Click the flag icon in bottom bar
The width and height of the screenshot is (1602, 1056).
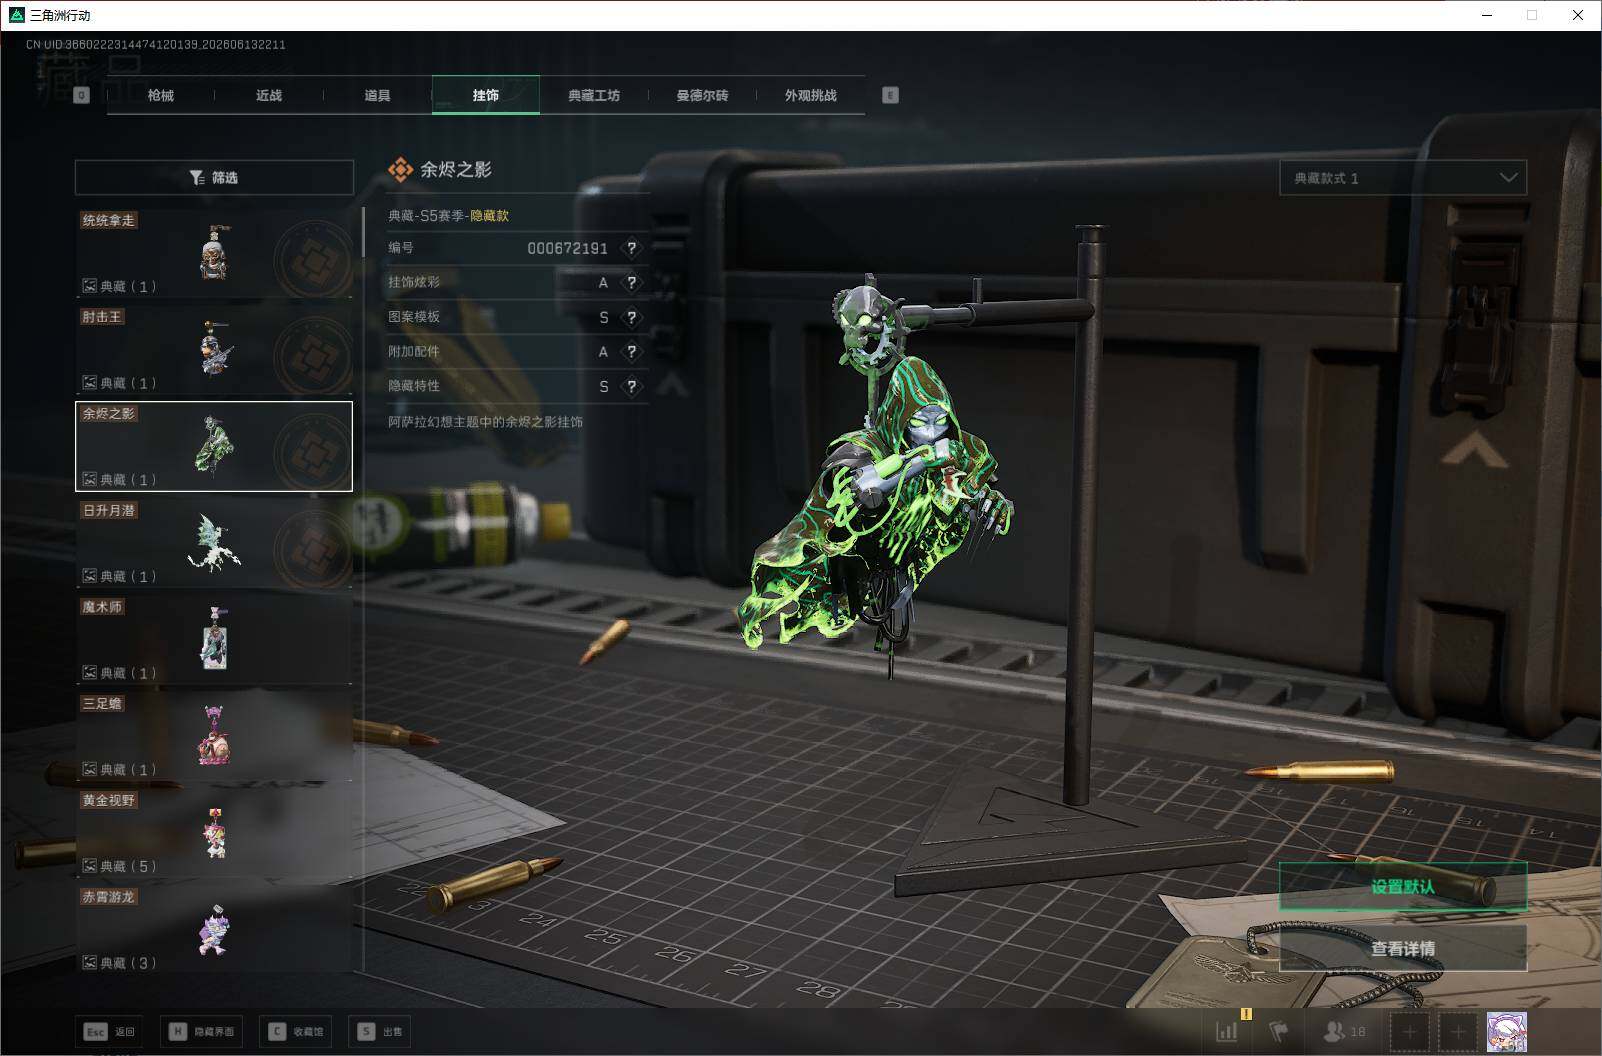(1278, 1031)
